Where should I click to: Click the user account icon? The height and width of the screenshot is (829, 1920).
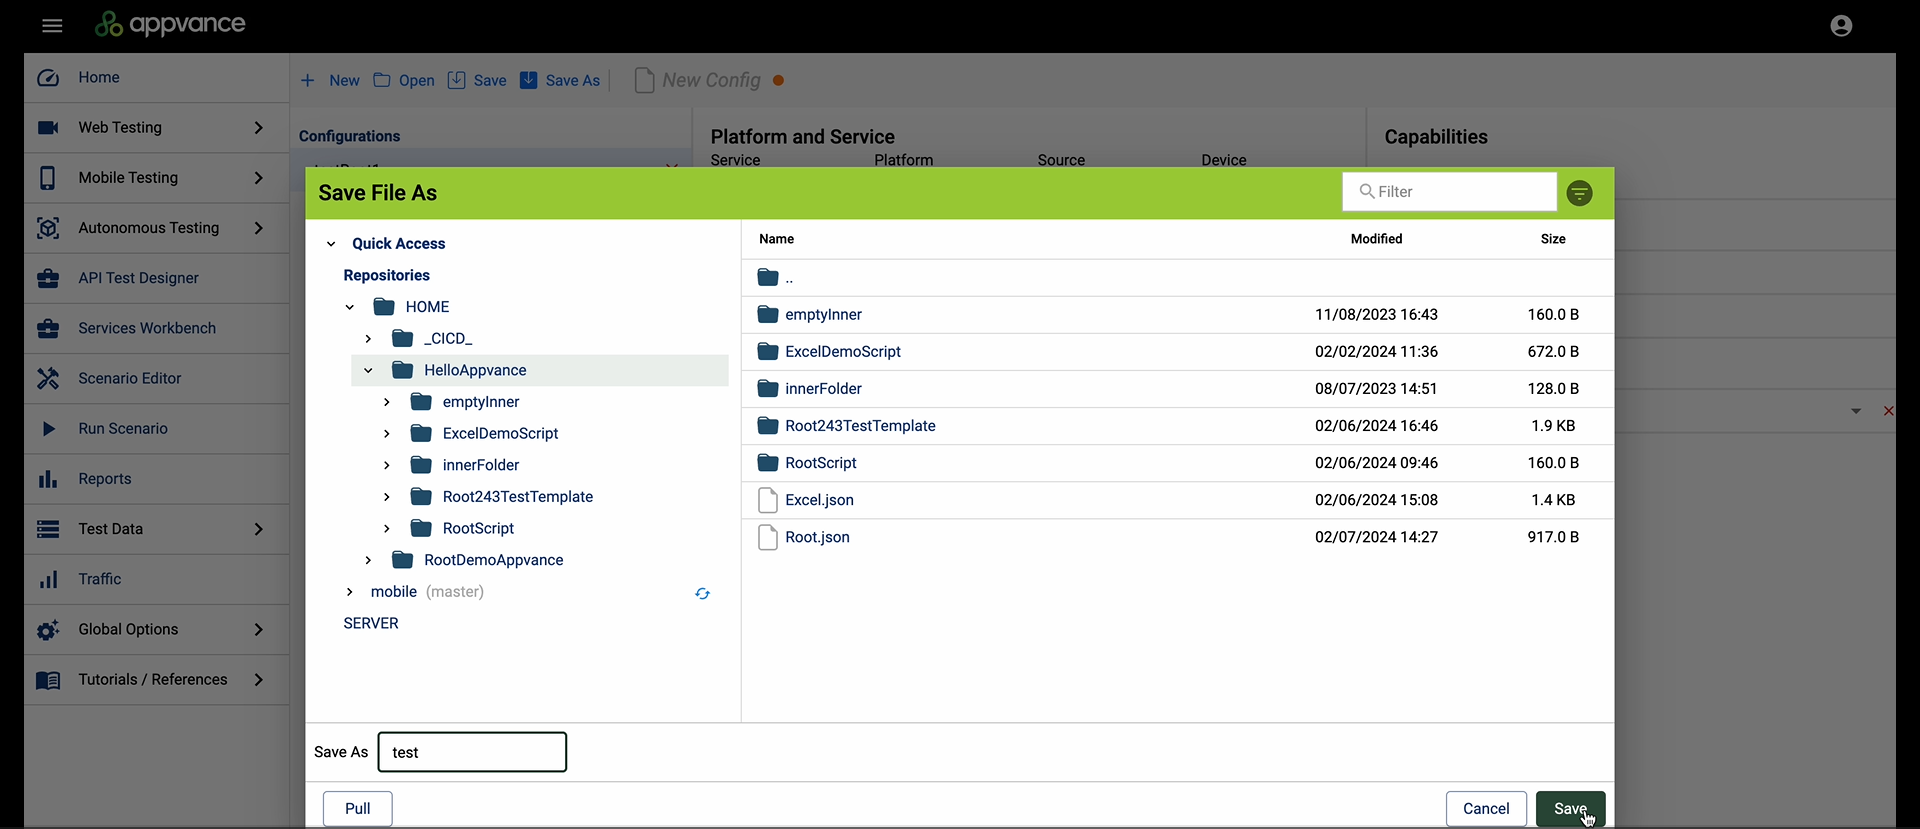coord(1841,26)
